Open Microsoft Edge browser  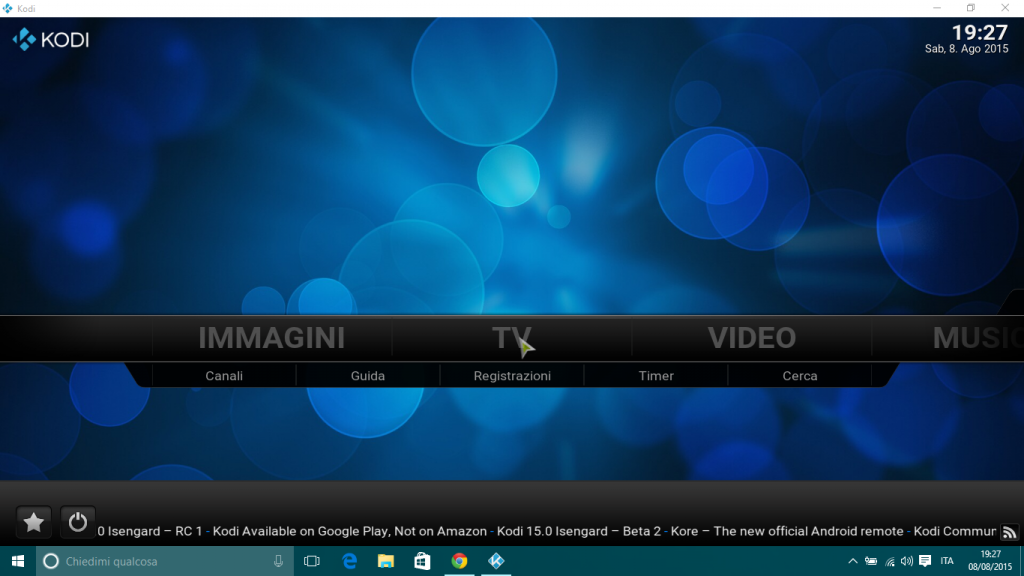[349, 561]
